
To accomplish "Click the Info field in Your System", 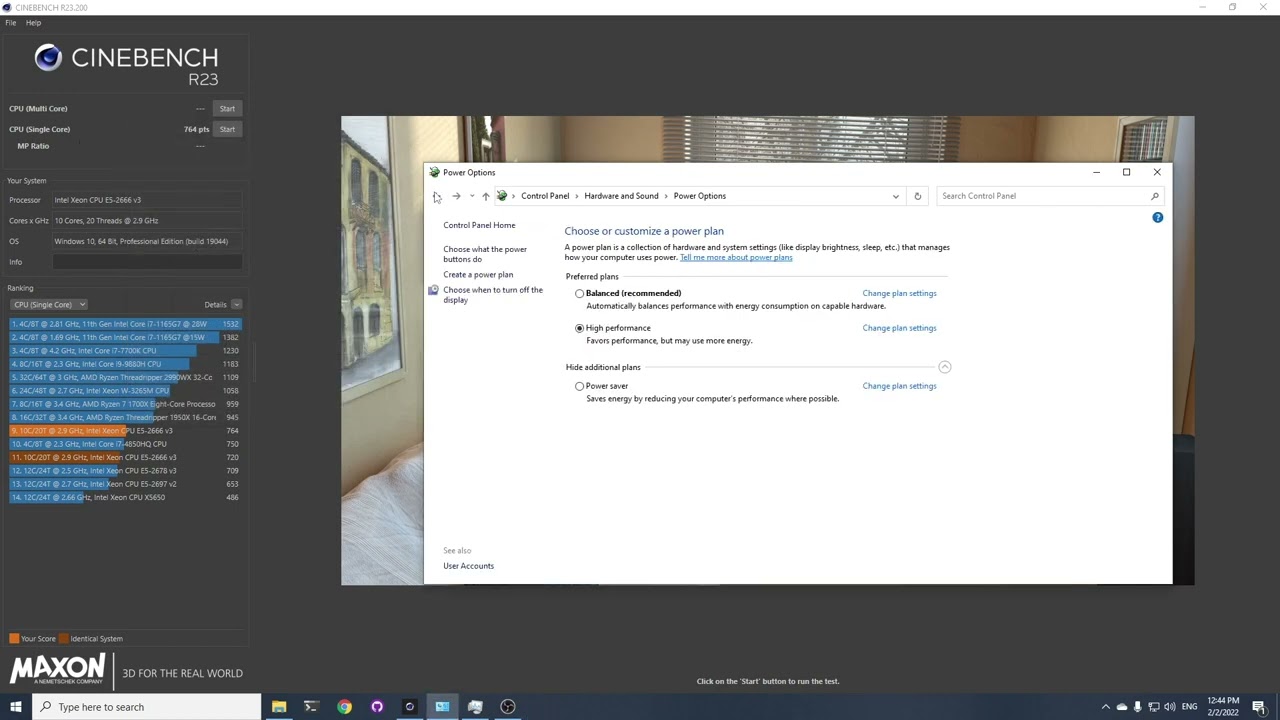I will click(147, 262).
